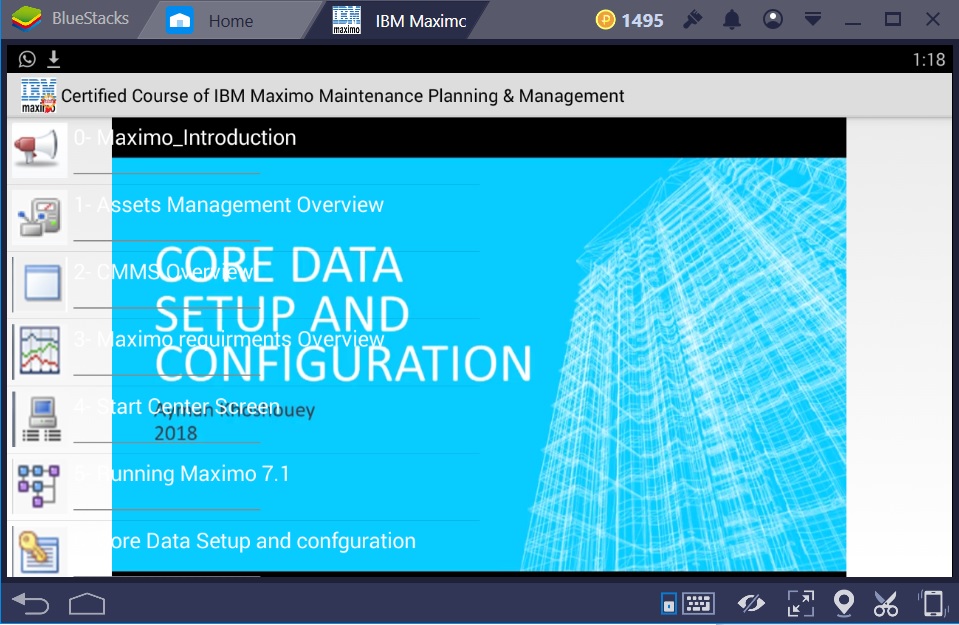
Task: Open the Maximo Introduction megaphone icon
Action: 39,150
